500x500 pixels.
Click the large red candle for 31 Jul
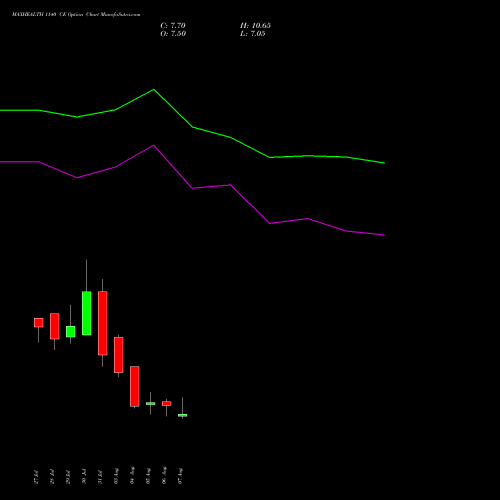pos(103,323)
